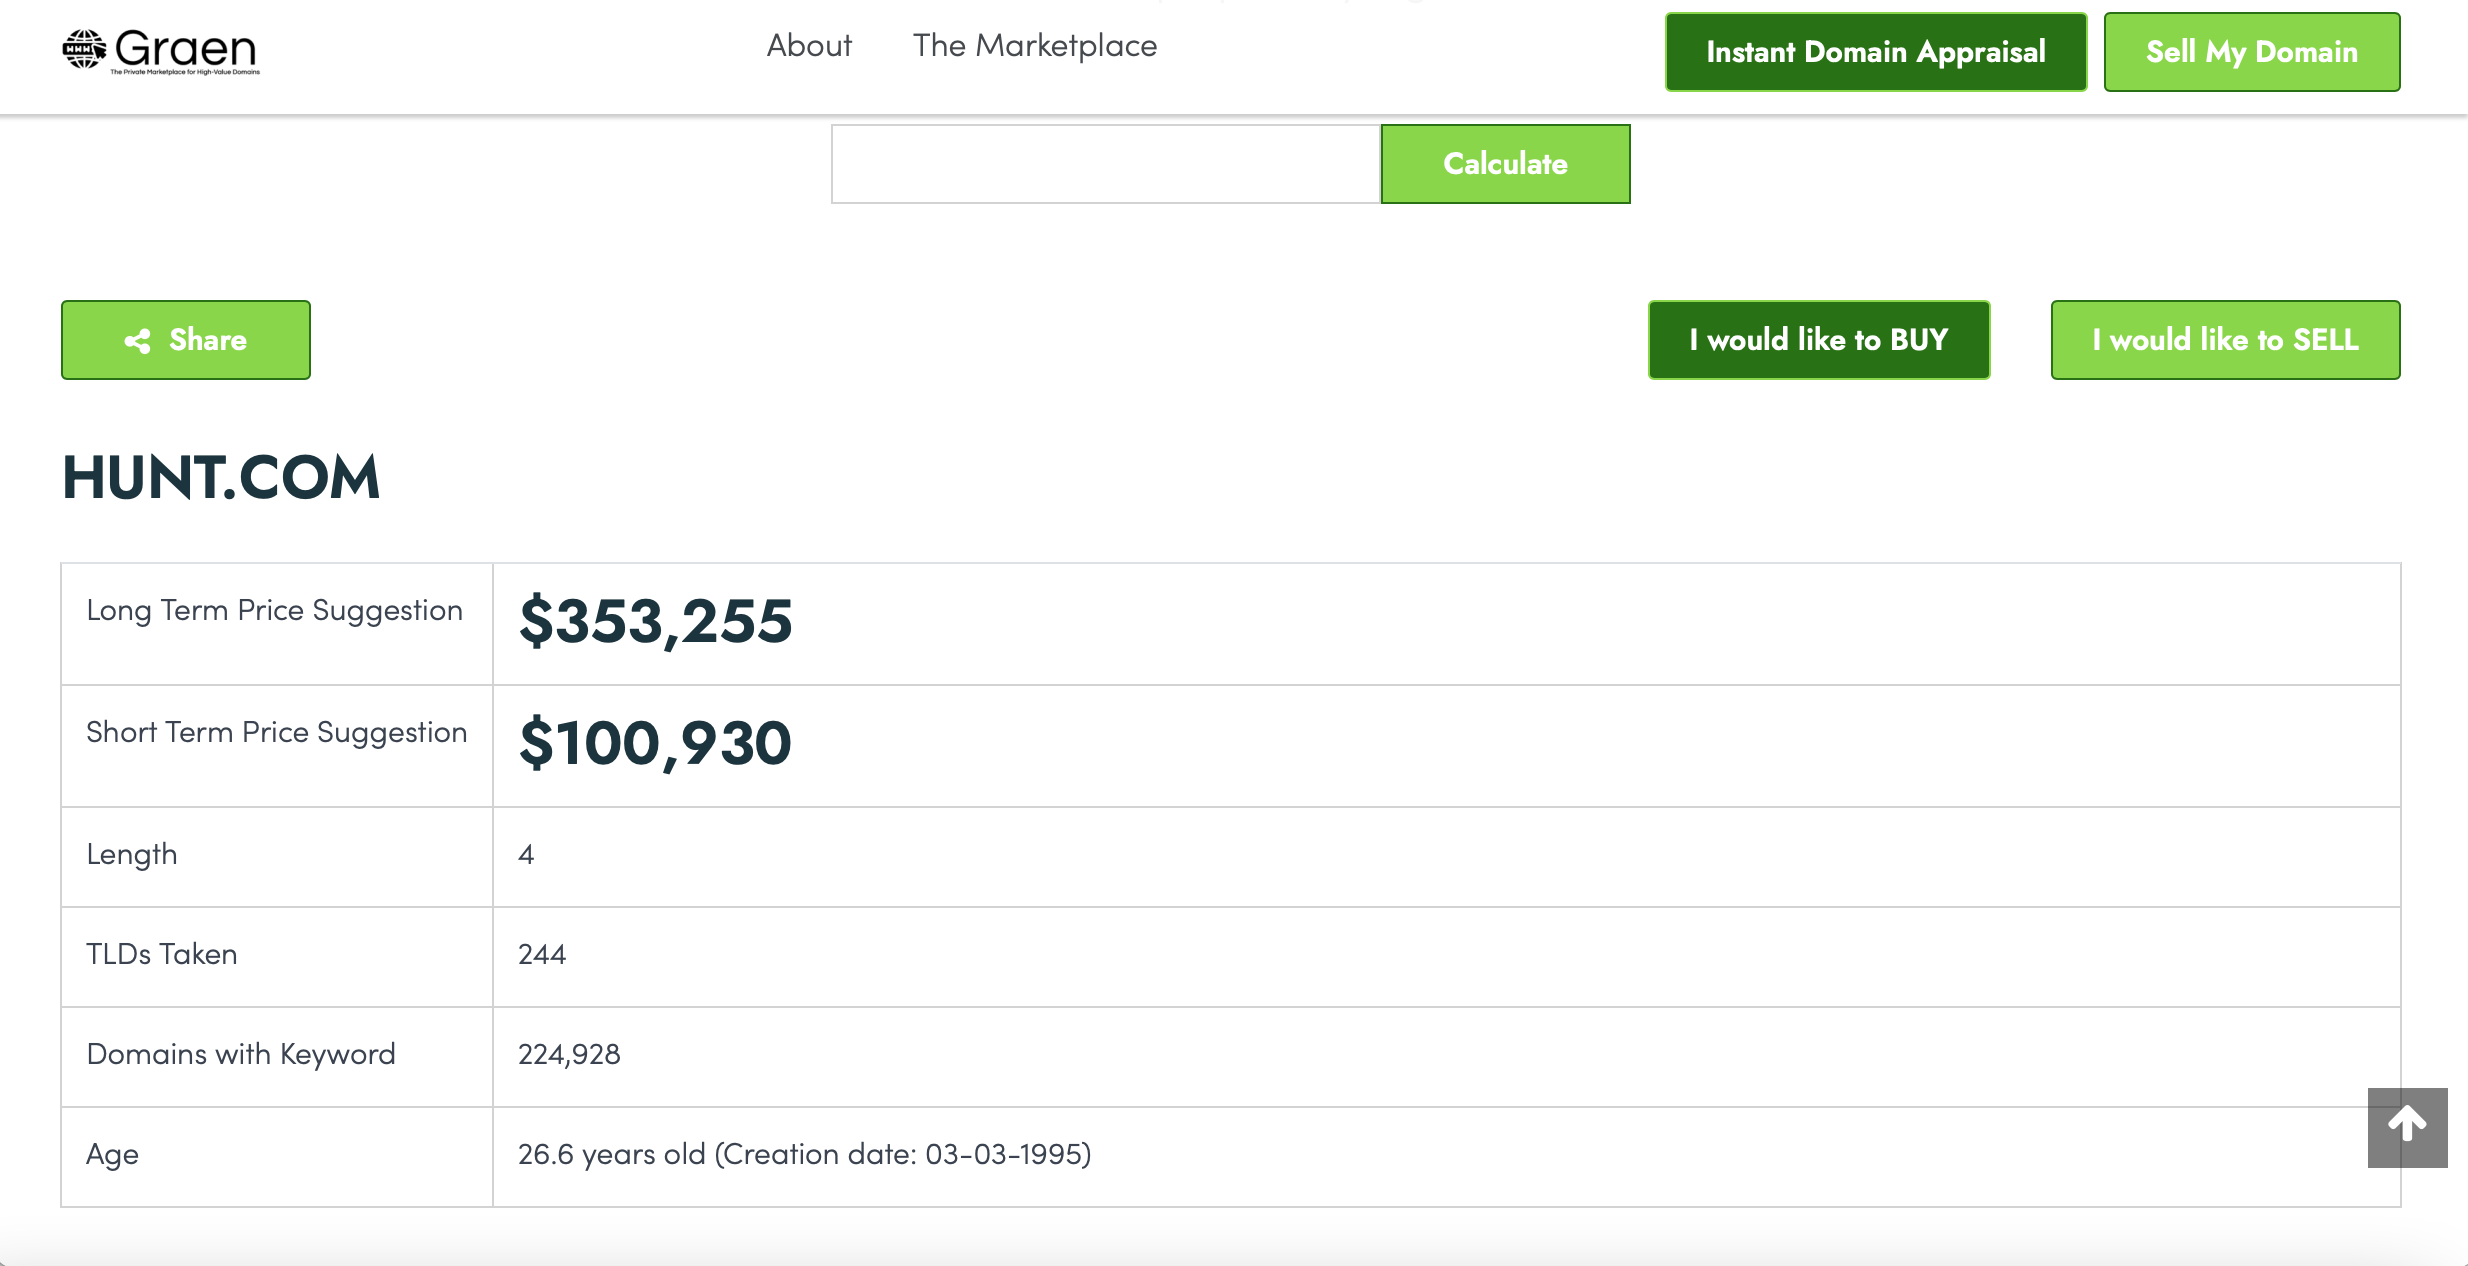Image resolution: width=2468 pixels, height=1266 pixels.
Task: Click the HUNT.COM domain heading
Action: pyautogui.click(x=221, y=477)
